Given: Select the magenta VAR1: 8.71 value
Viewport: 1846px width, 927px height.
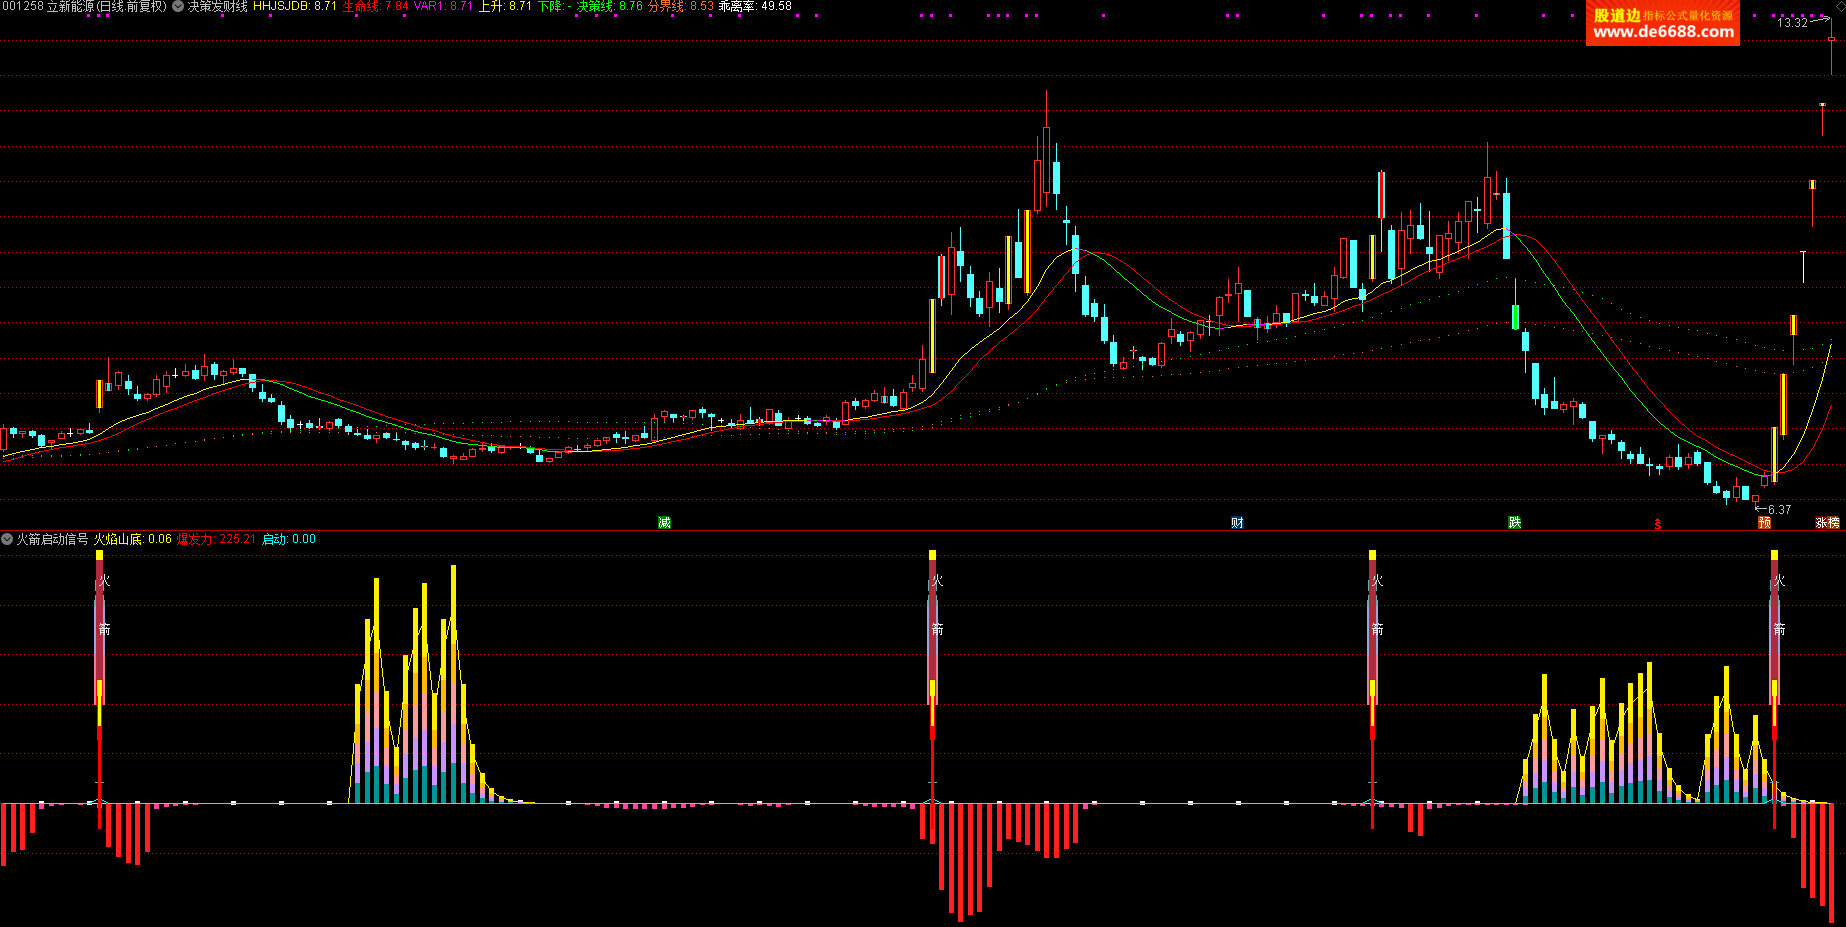Looking at the screenshot, I should coord(444,6).
